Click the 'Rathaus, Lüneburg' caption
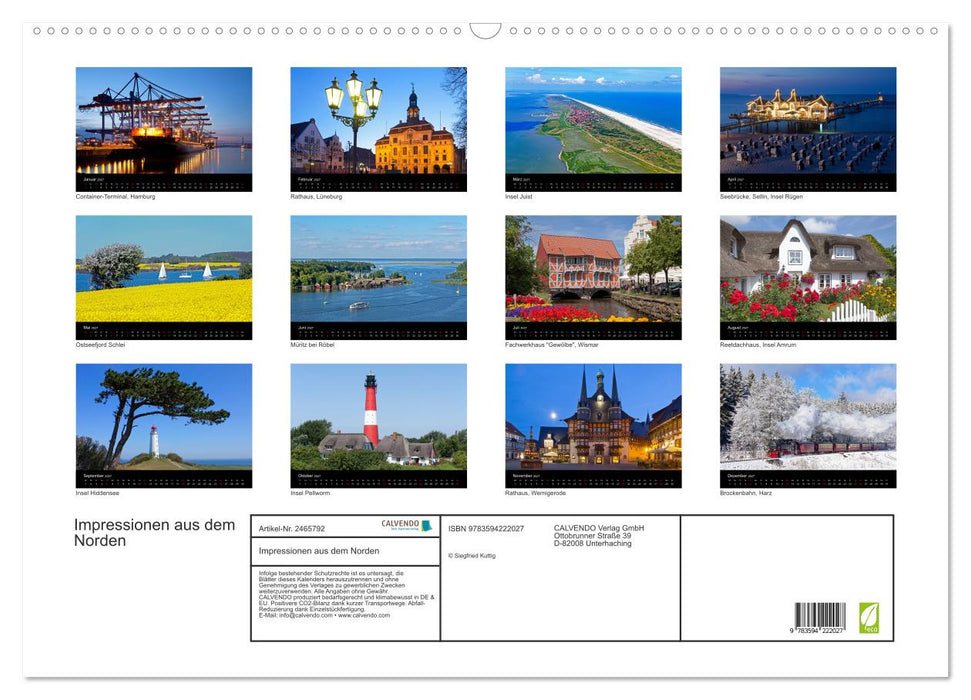The height and width of the screenshot is (700, 971). pos(316,196)
